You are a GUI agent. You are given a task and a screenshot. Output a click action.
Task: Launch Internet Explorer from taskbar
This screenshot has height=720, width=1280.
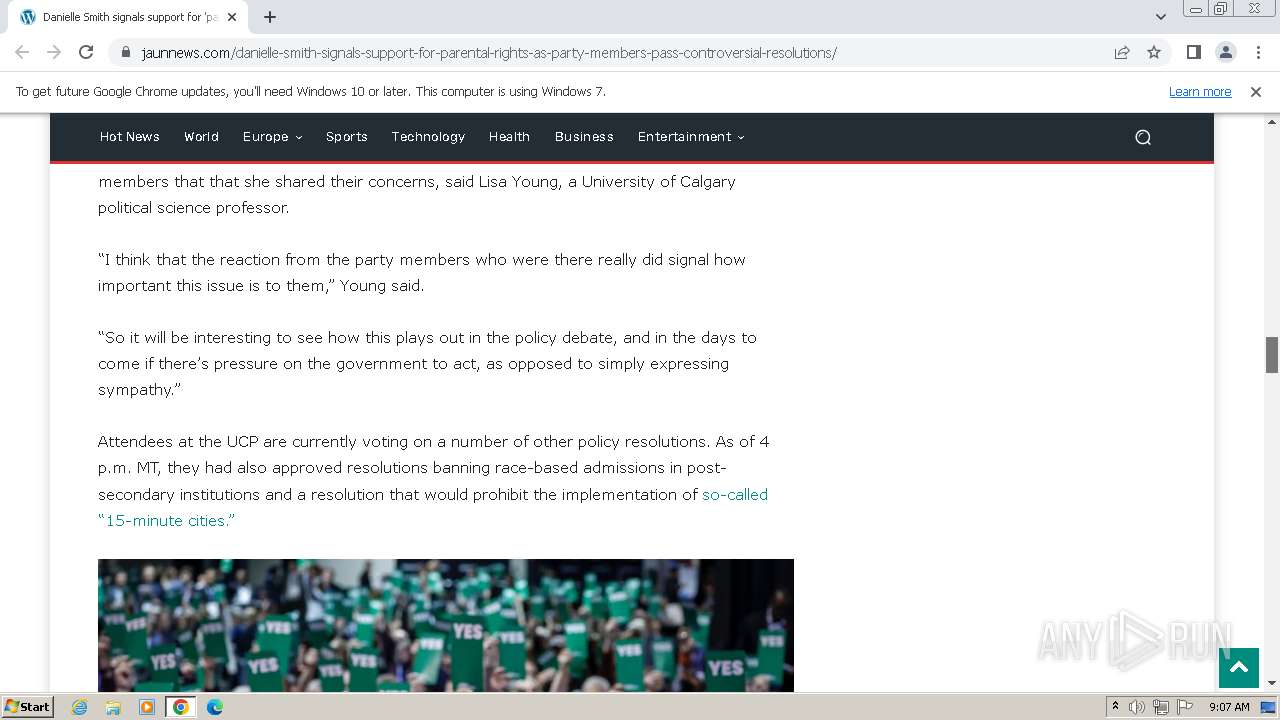79,707
